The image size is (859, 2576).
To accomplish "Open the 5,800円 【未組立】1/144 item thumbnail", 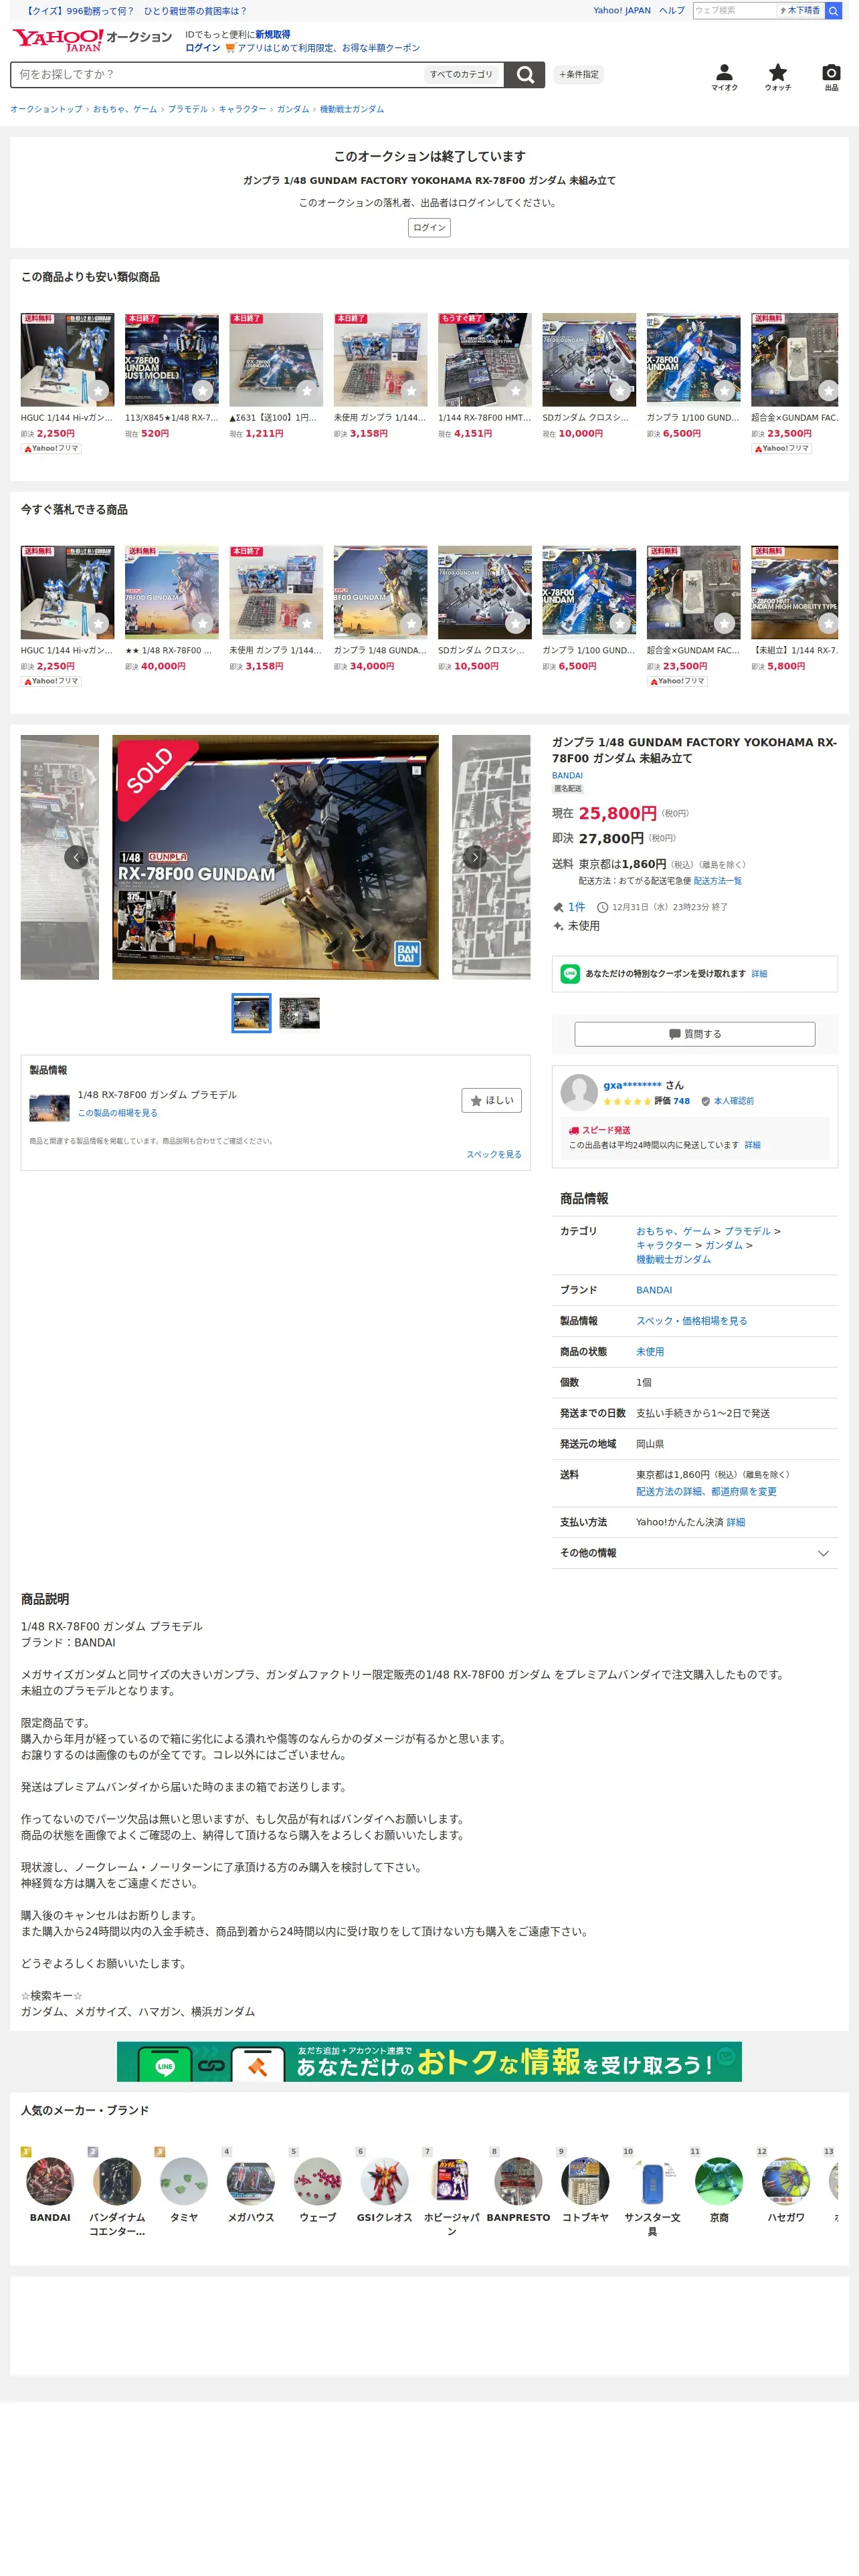I will click(x=794, y=592).
